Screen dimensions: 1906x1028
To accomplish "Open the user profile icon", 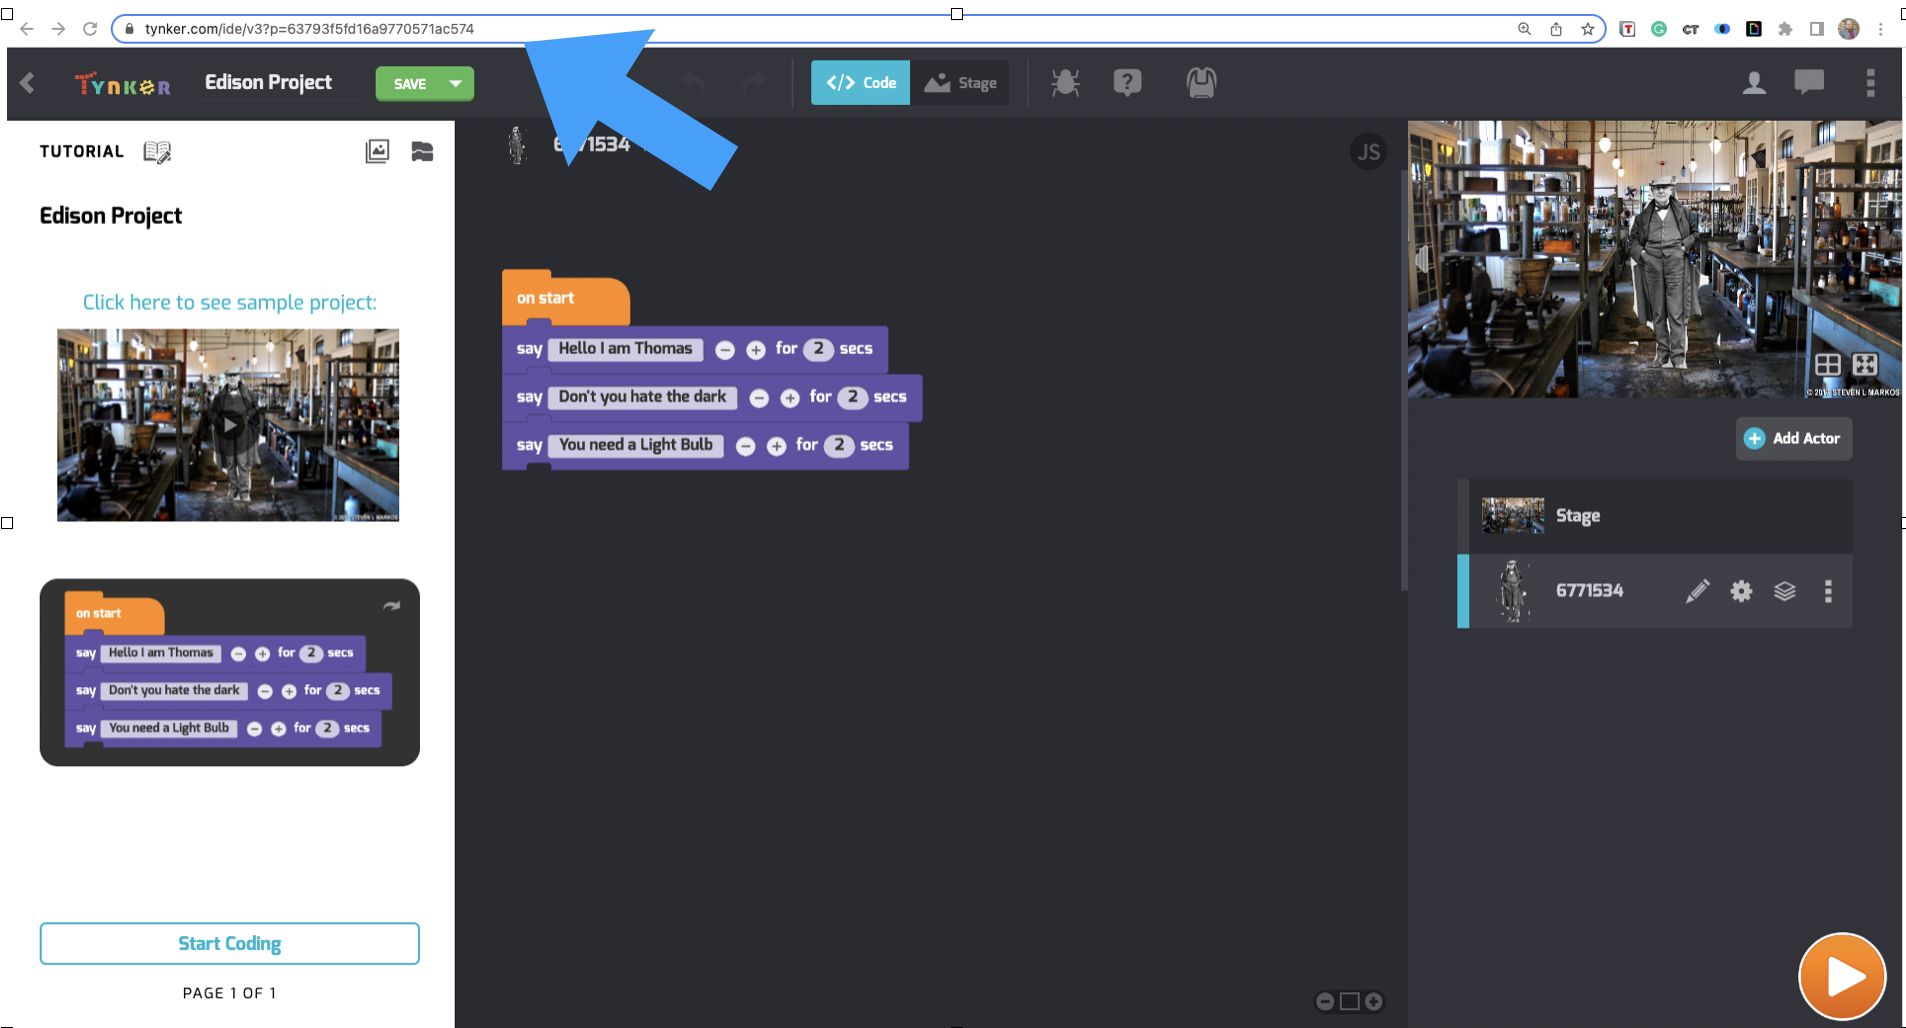I will 1754,83.
